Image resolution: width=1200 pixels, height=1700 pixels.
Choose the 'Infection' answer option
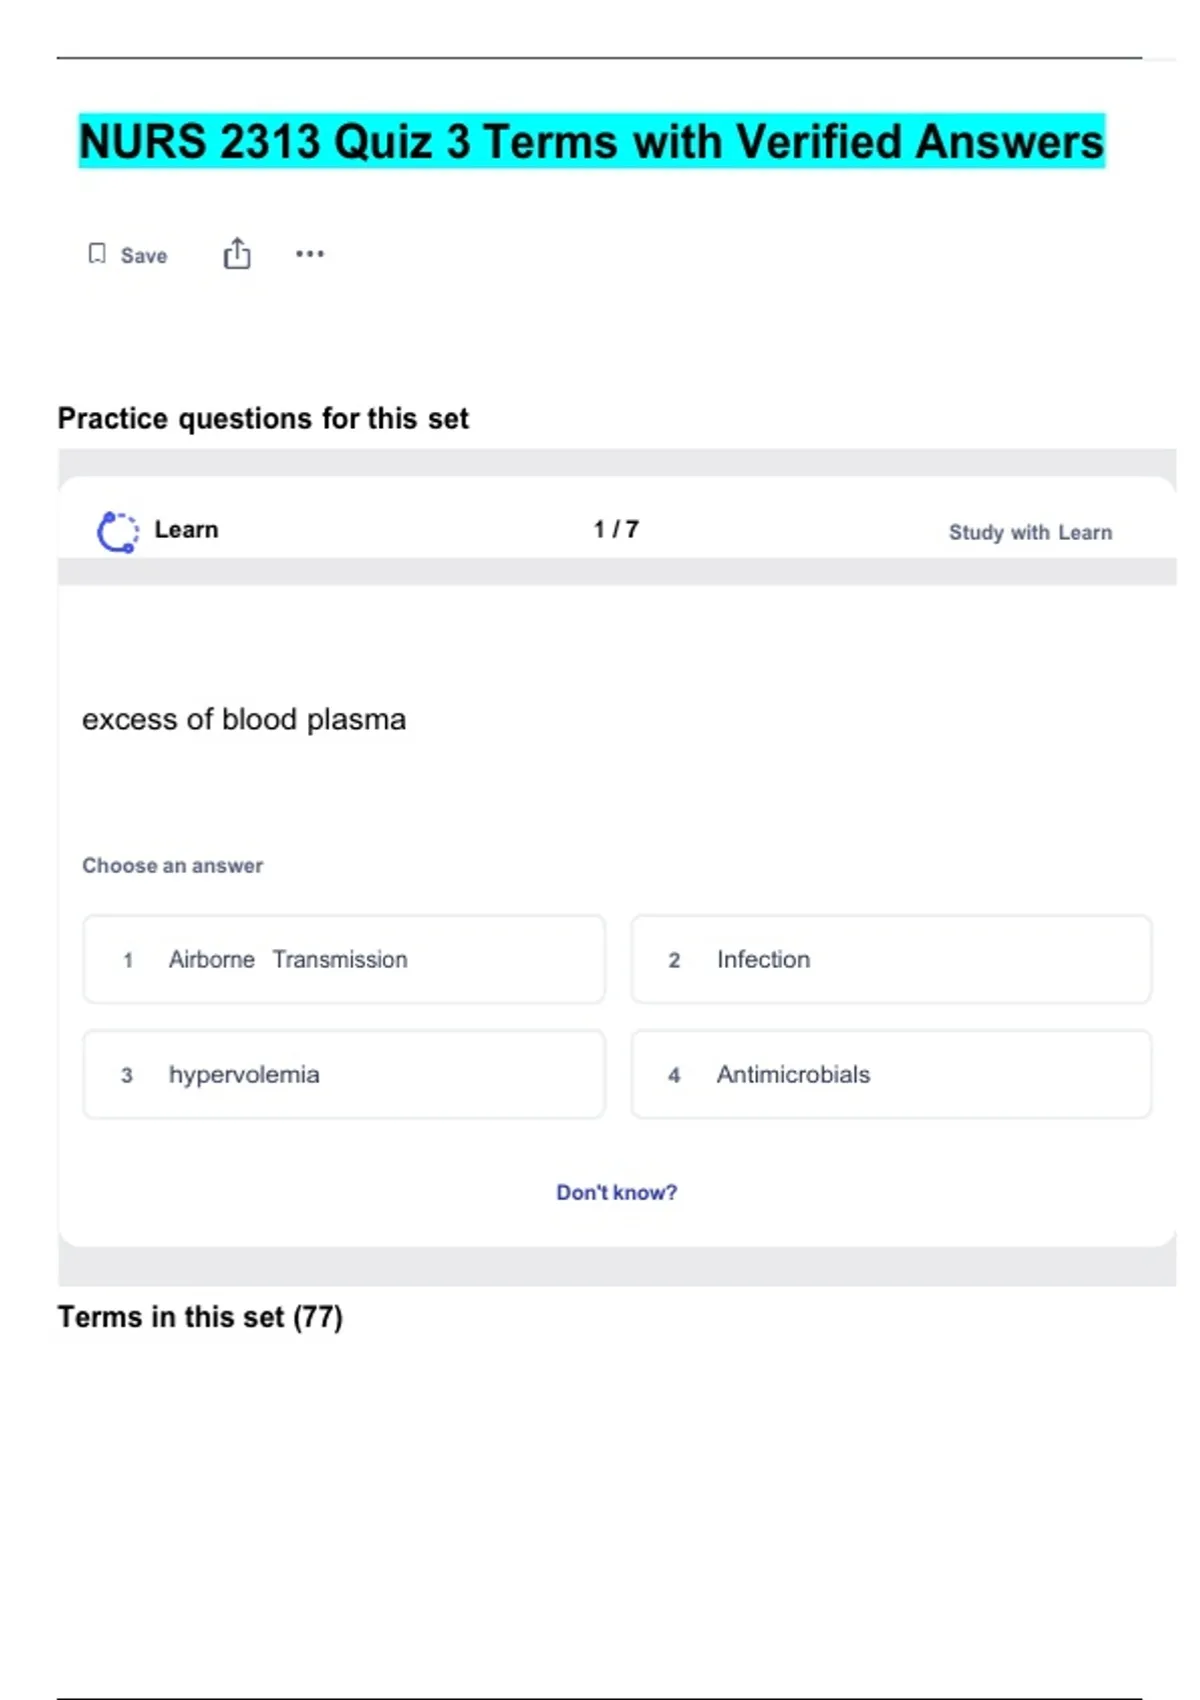tap(891, 960)
